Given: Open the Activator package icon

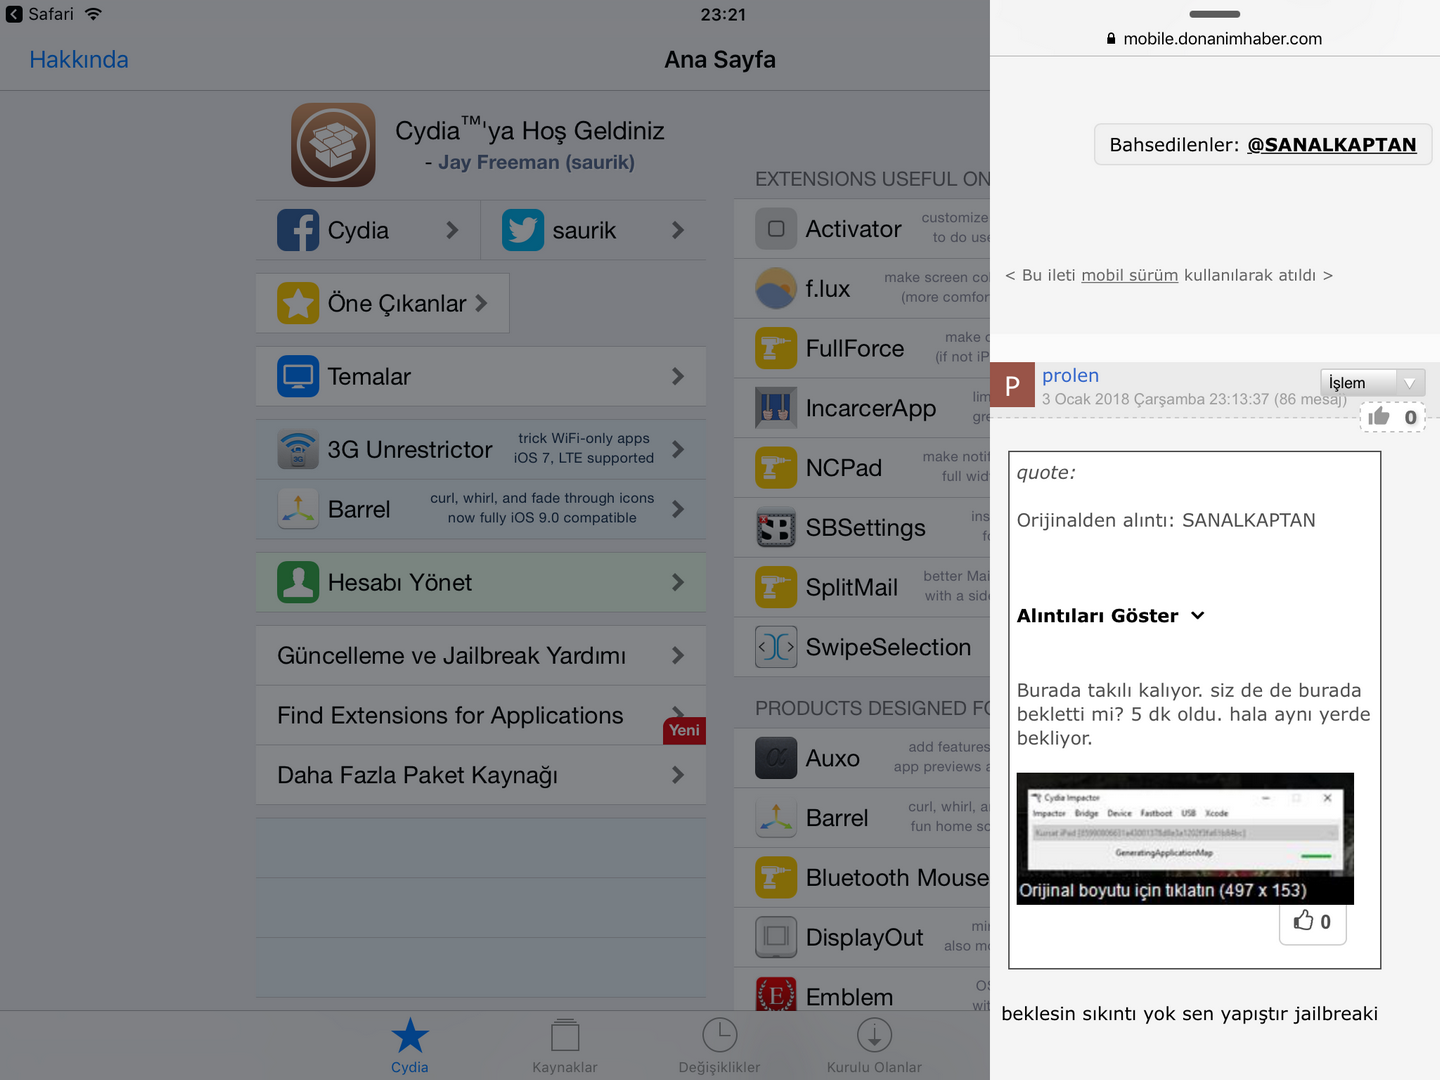Looking at the screenshot, I should click(776, 229).
